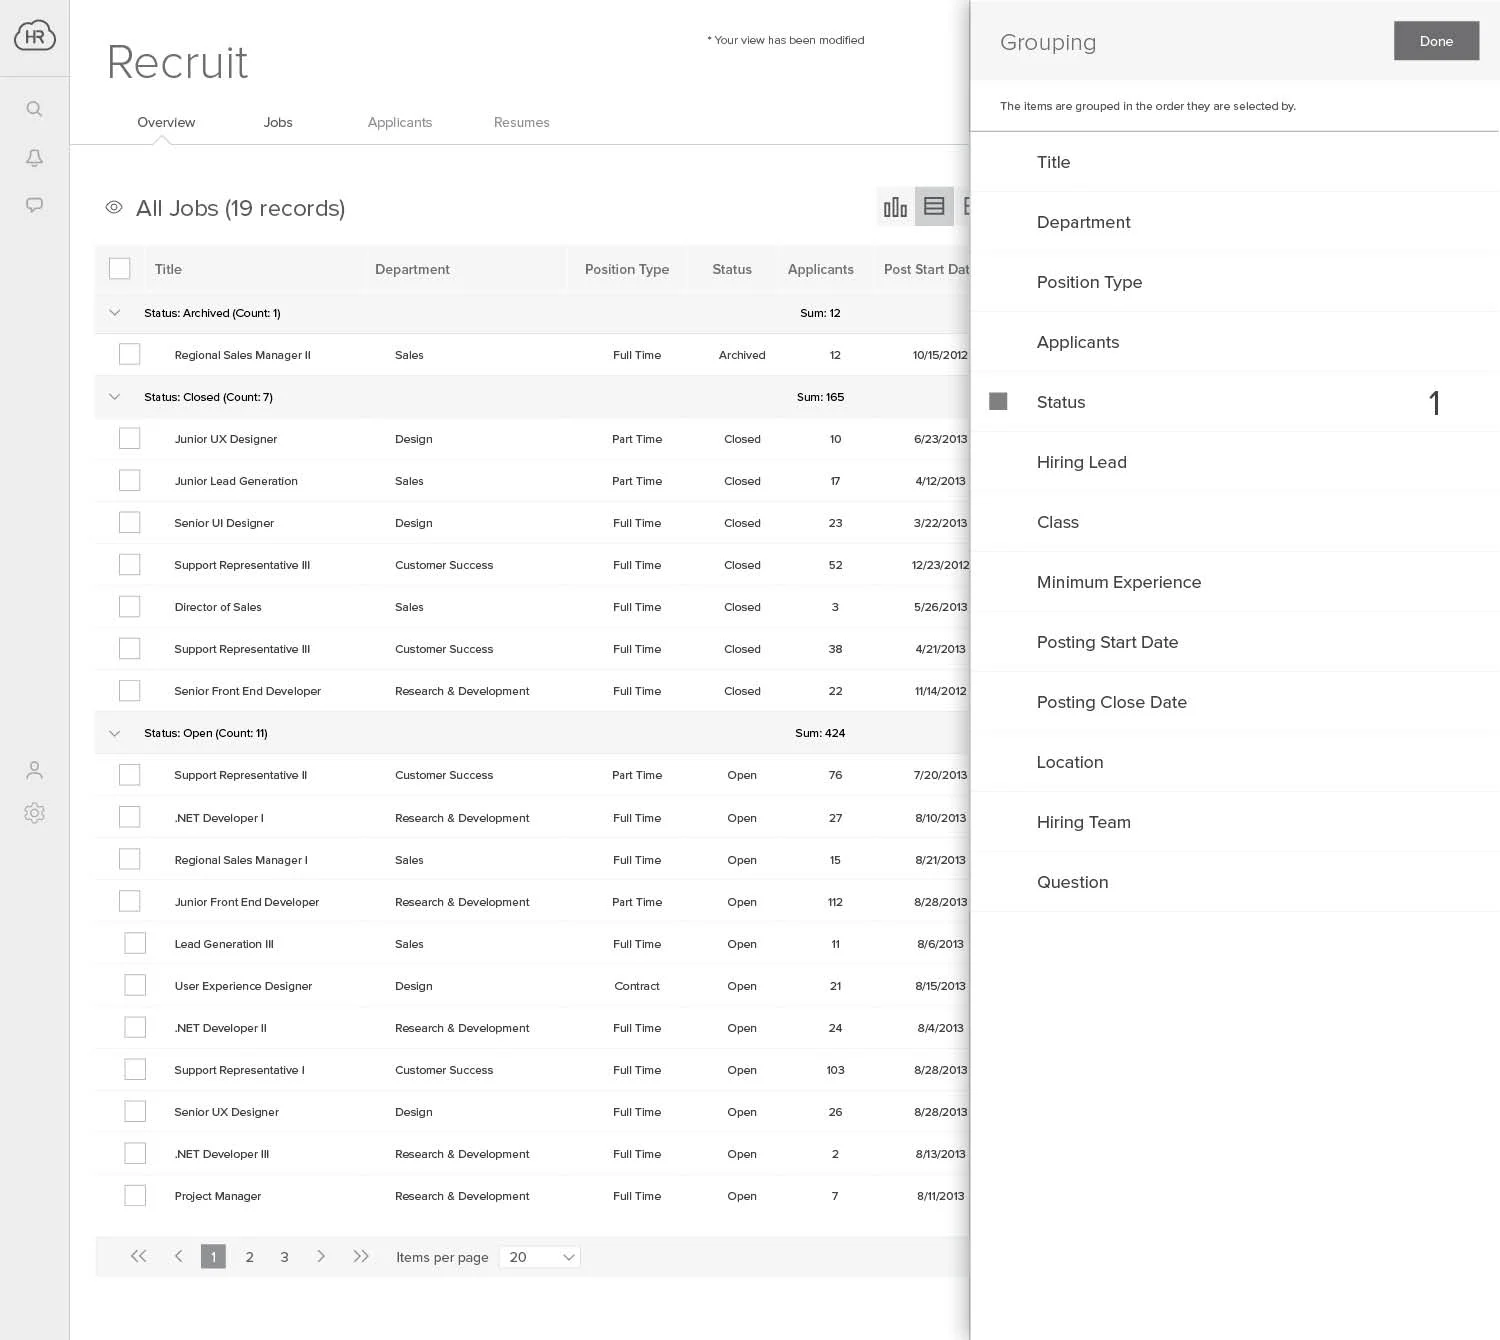1500x1340 pixels.
Task: Check the .NET Developer I row checkbox
Action: tap(129, 817)
